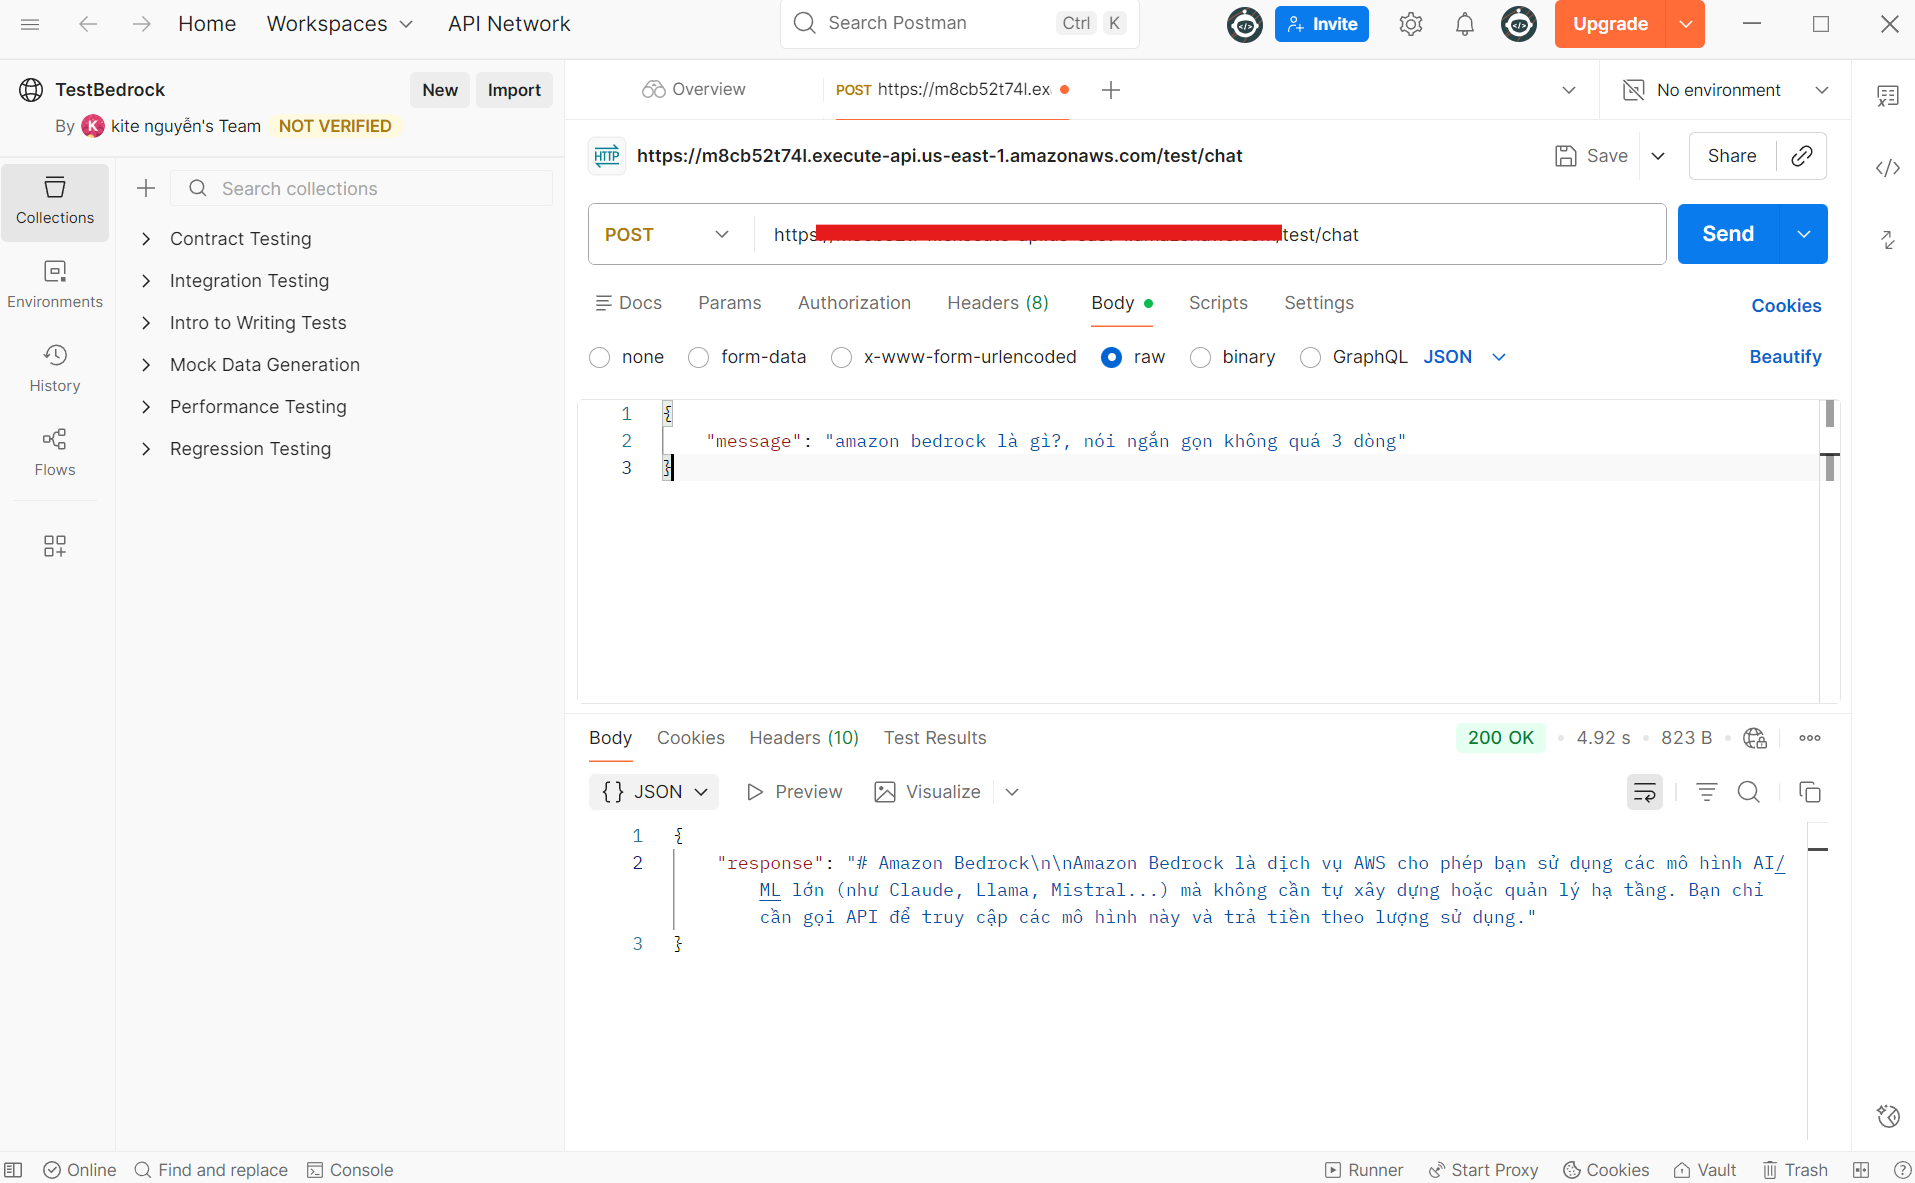Image resolution: width=1915 pixels, height=1183 pixels.
Task: Select the binary body option
Action: pyautogui.click(x=1200, y=358)
